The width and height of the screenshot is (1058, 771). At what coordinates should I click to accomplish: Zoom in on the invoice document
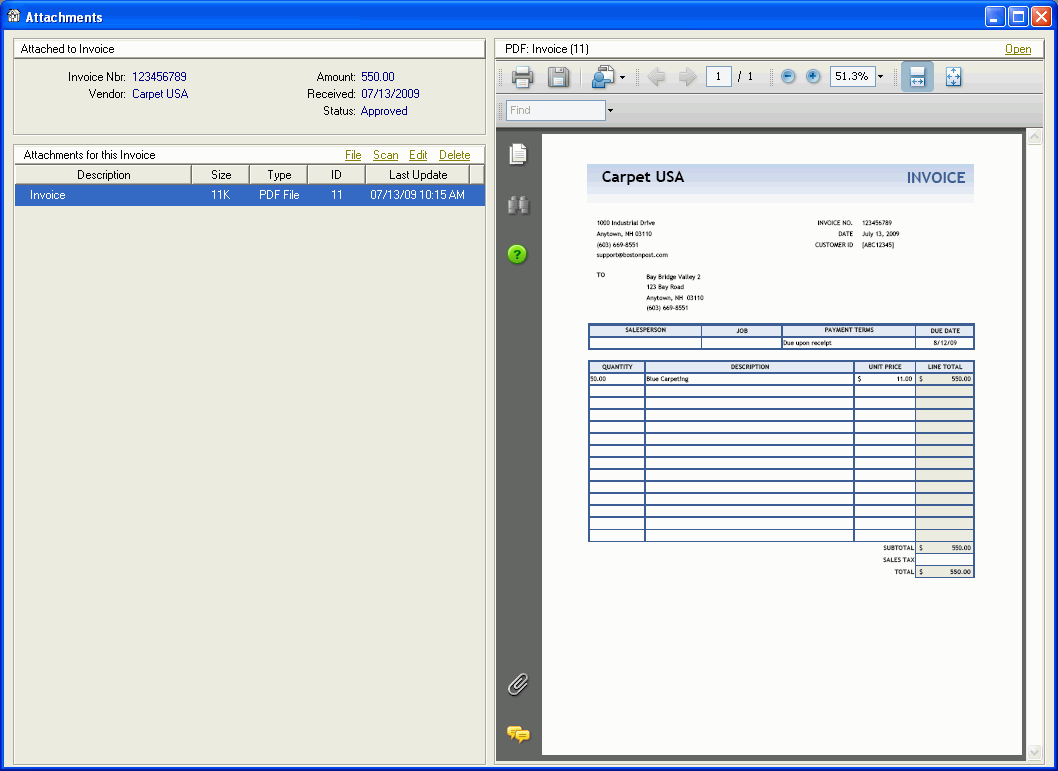812,76
